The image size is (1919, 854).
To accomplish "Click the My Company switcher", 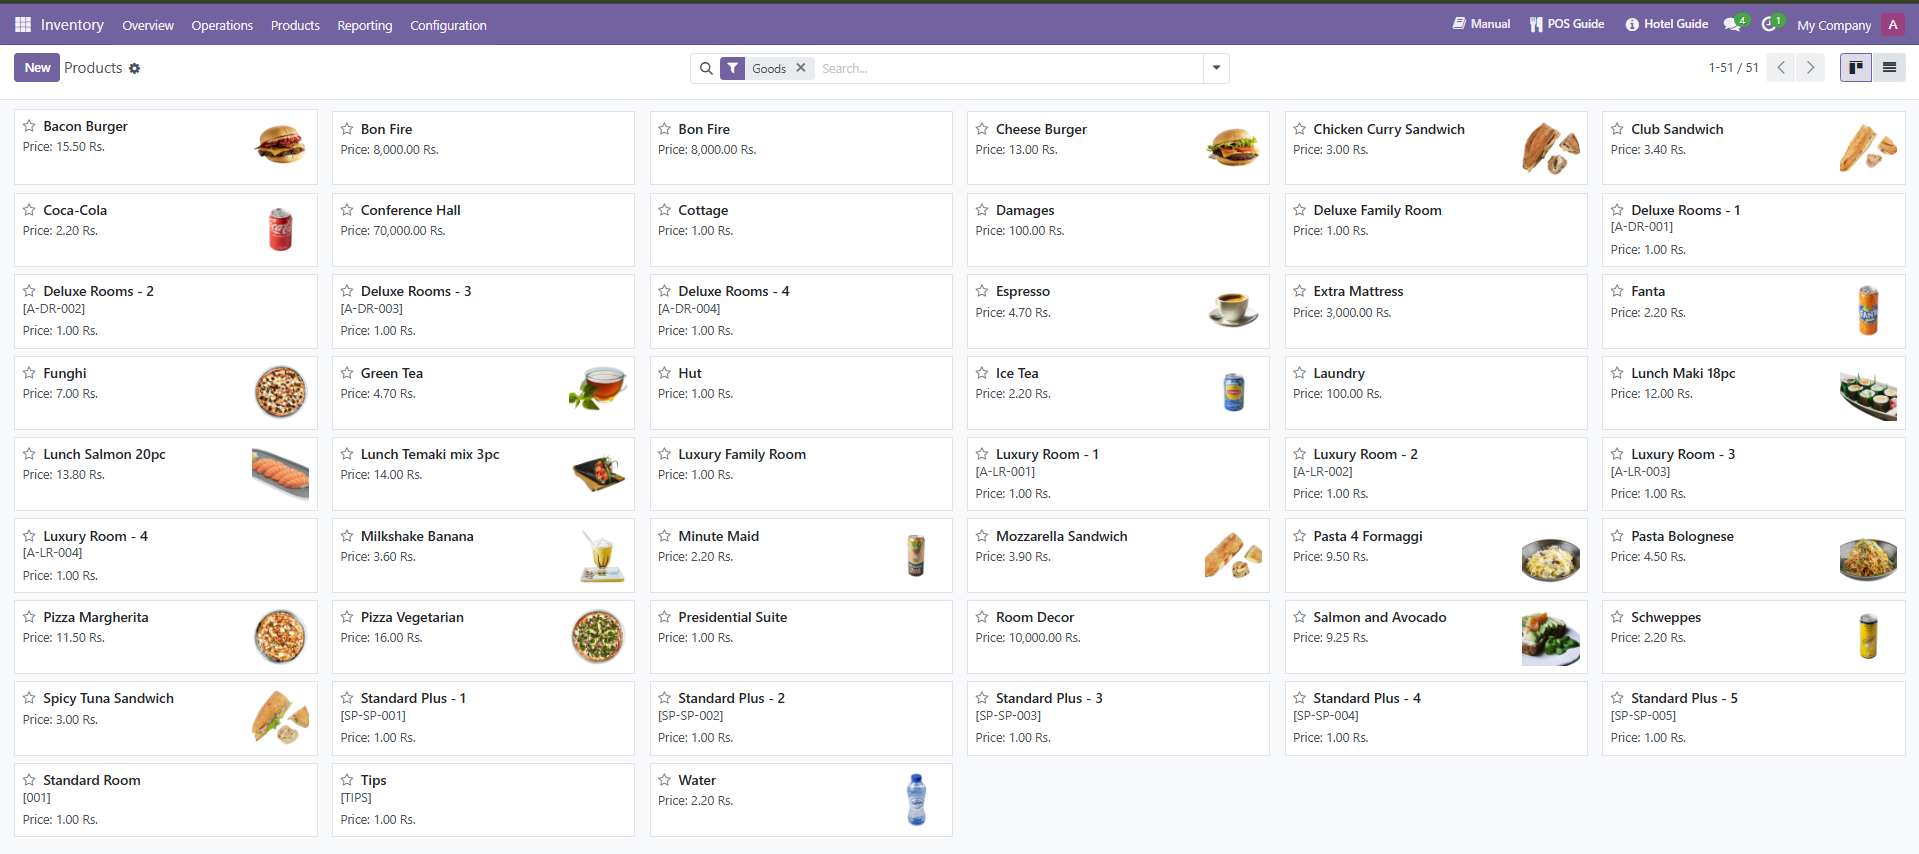I will (1834, 26).
